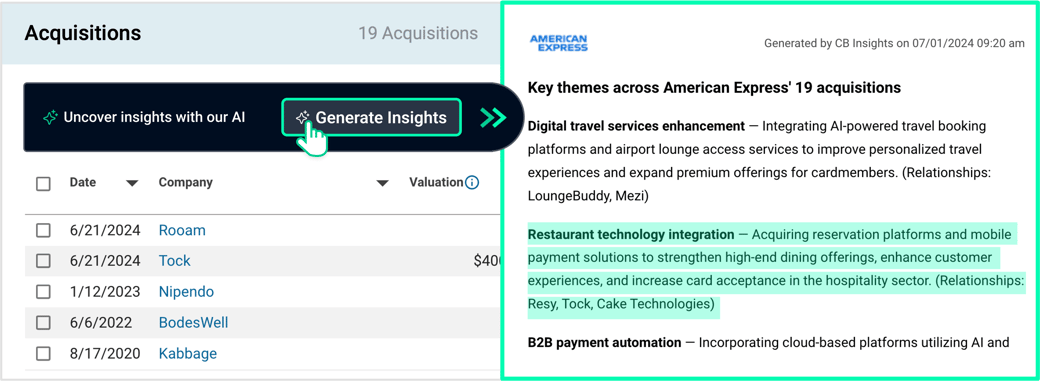1040x382 pixels.
Task: Click the Key themes across American Express heading
Action: pyautogui.click(x=714, y=88)
